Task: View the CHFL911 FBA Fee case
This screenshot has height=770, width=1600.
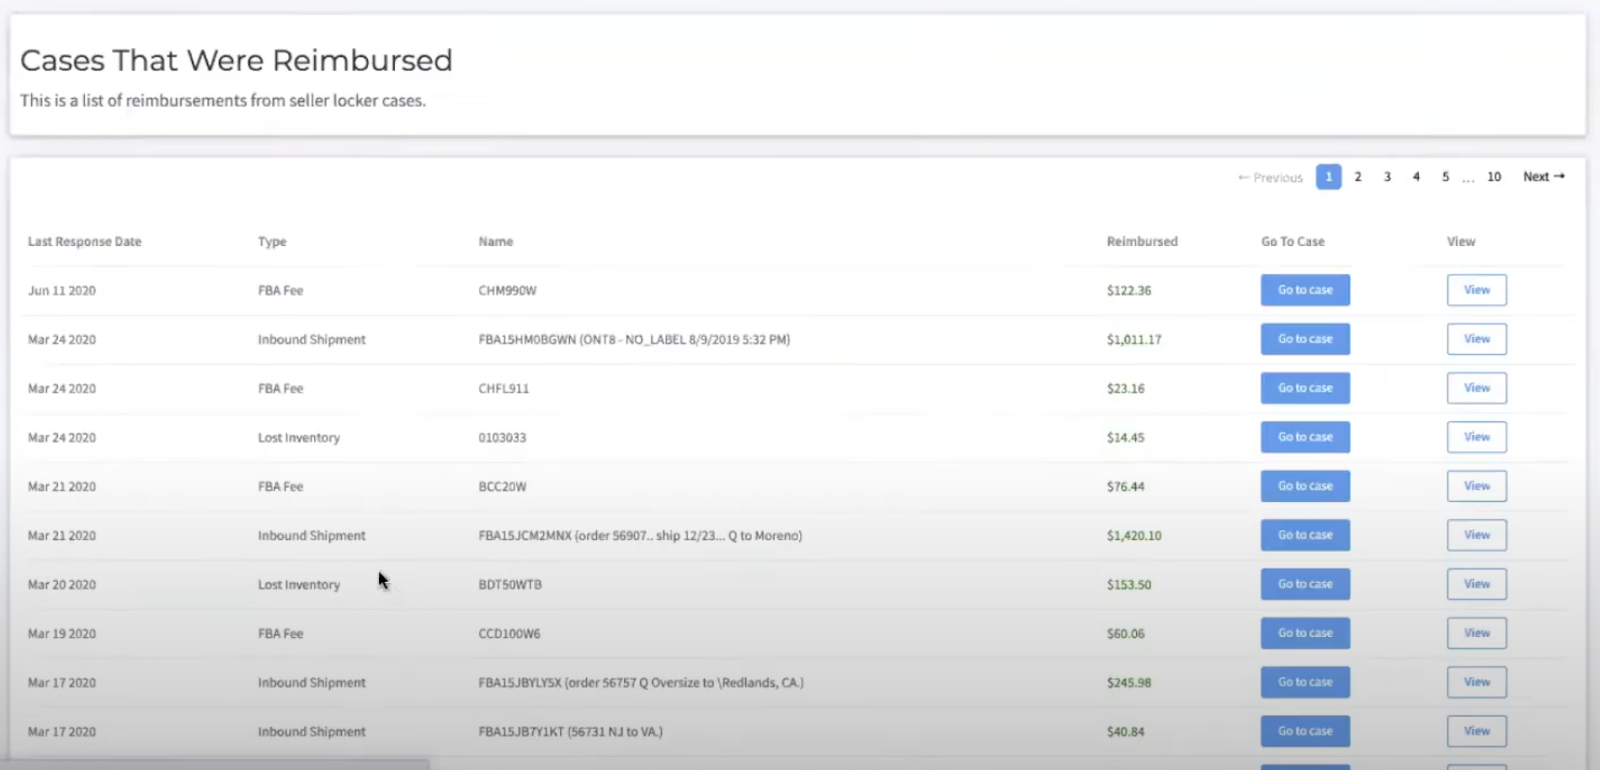Action: point(1477,388)
